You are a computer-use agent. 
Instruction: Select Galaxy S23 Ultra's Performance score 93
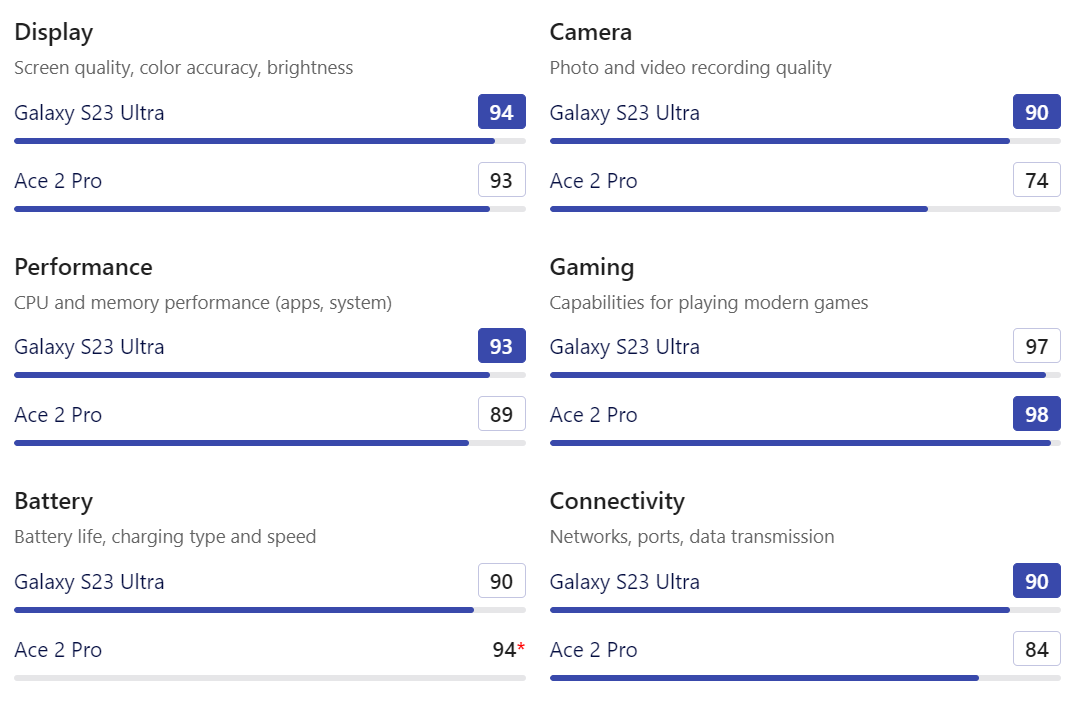[501, 347]
